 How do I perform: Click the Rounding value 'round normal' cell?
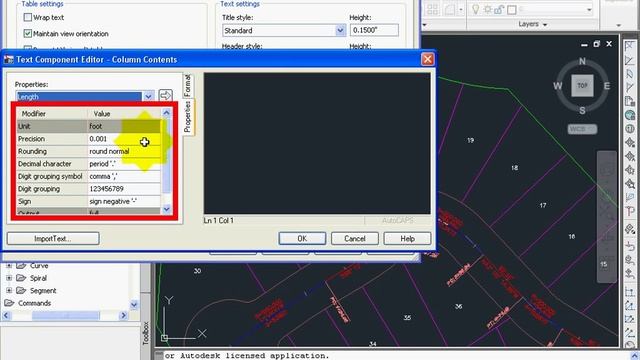pos(124,151)
